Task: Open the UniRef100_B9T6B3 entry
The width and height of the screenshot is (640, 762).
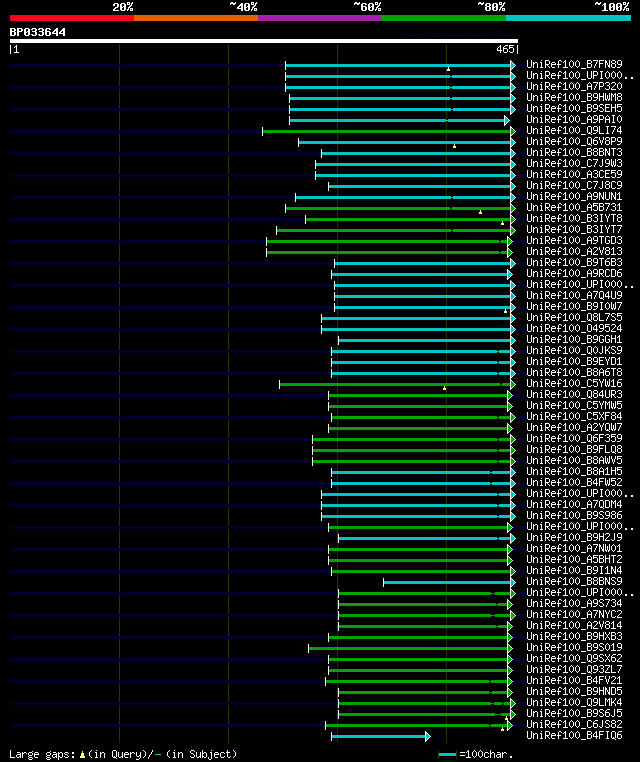Action: click(574, 262)
